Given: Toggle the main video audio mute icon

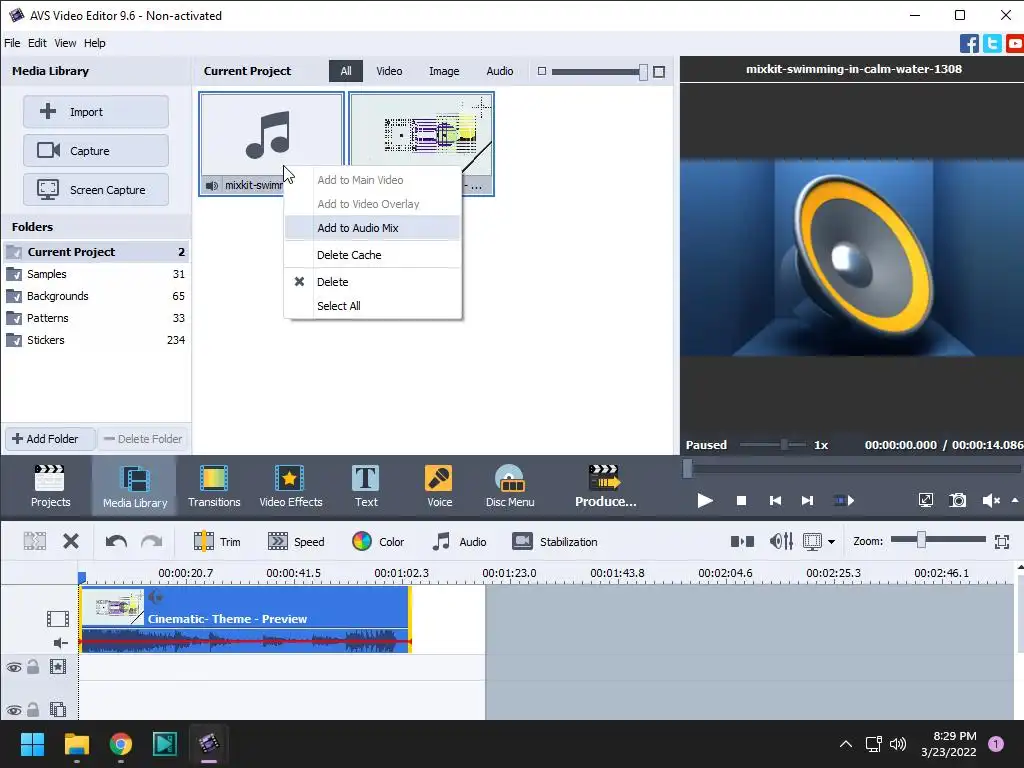Looking at the screenshot, I should click(60, 643).
